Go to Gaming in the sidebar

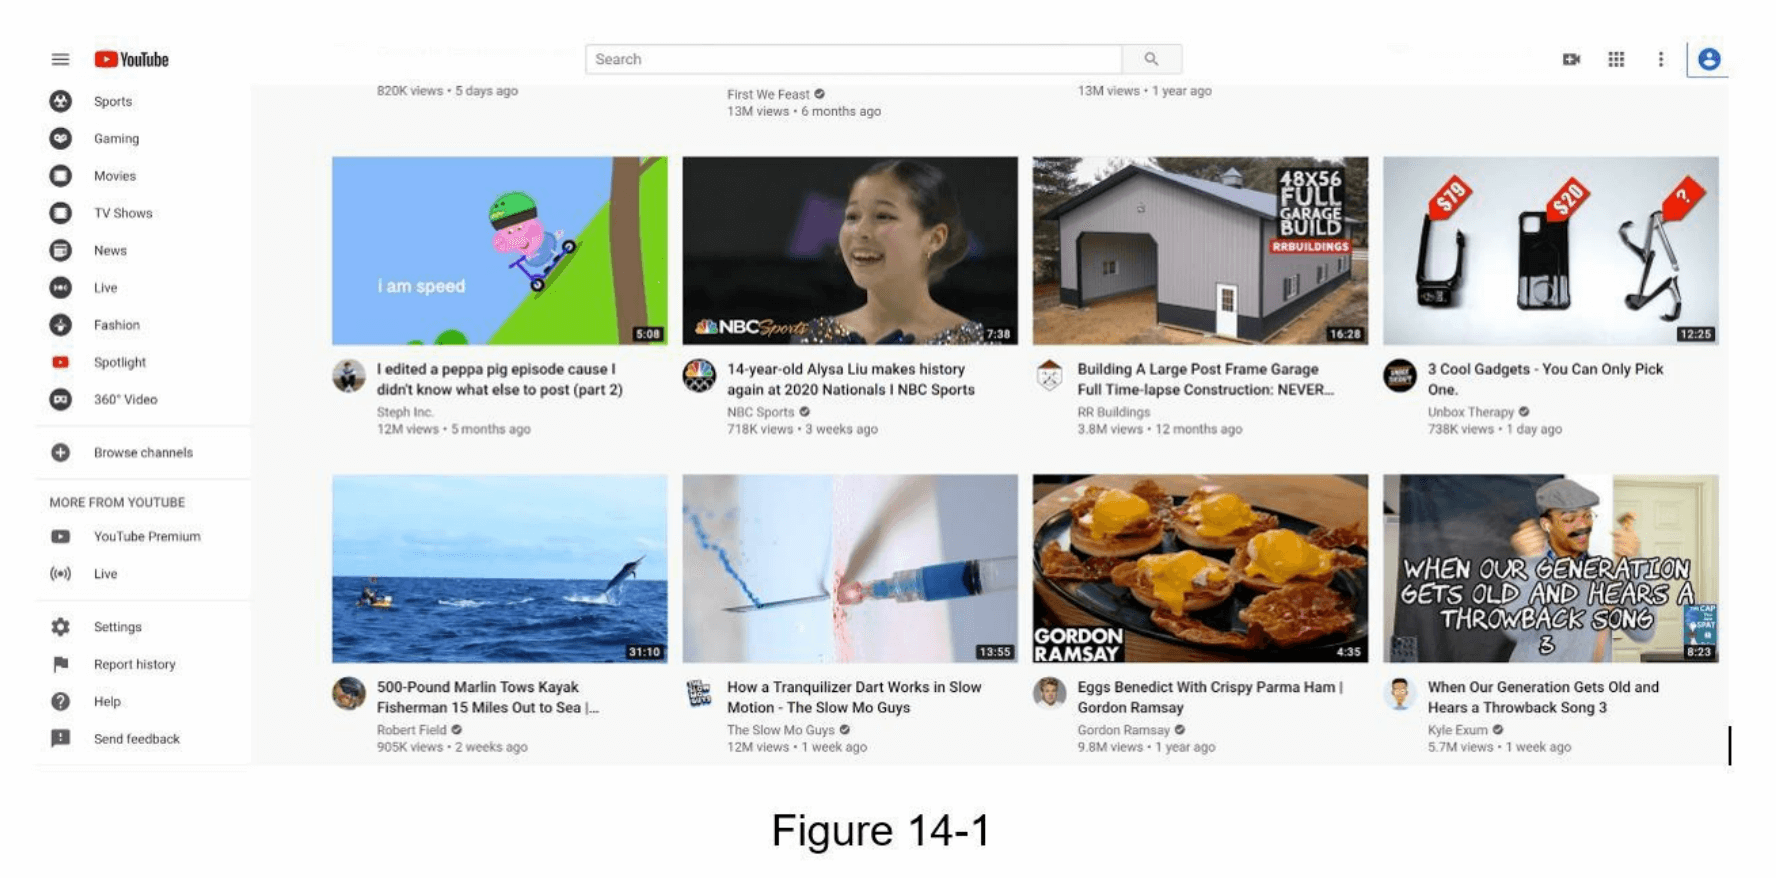tap(116, 139)
